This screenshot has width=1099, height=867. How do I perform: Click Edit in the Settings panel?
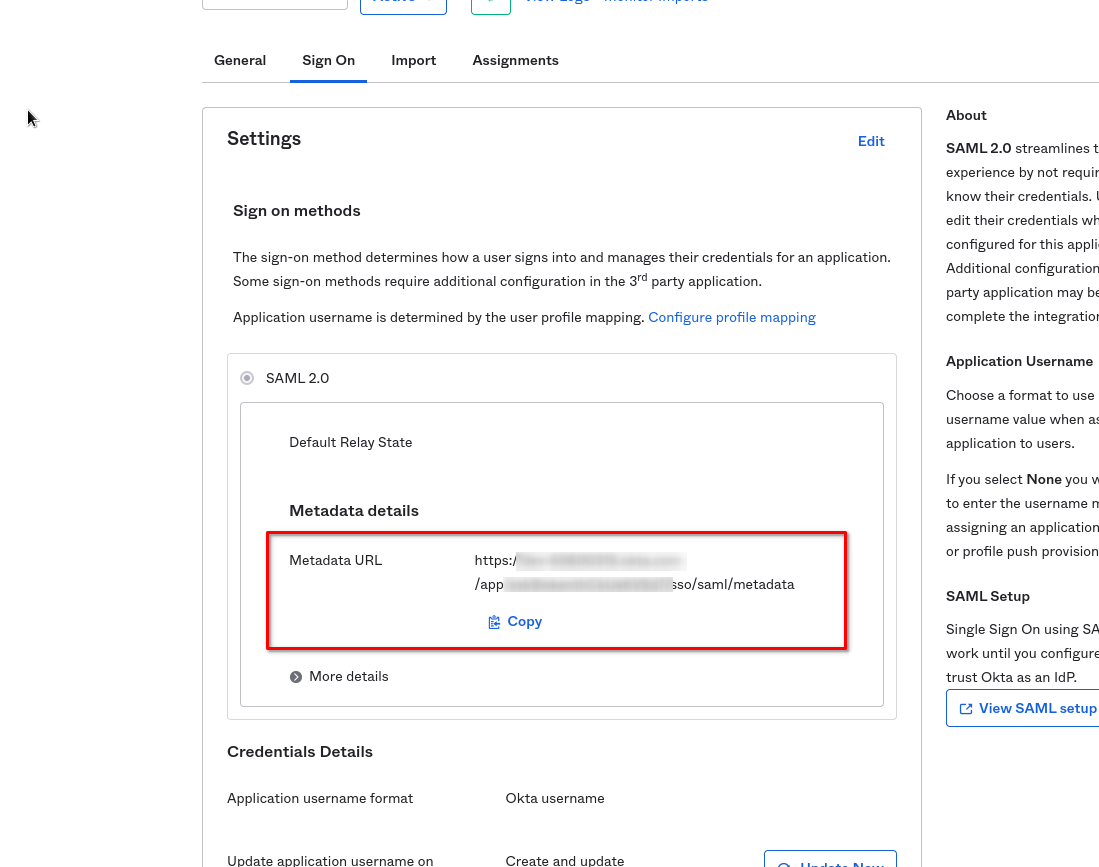tap(871, 142)
